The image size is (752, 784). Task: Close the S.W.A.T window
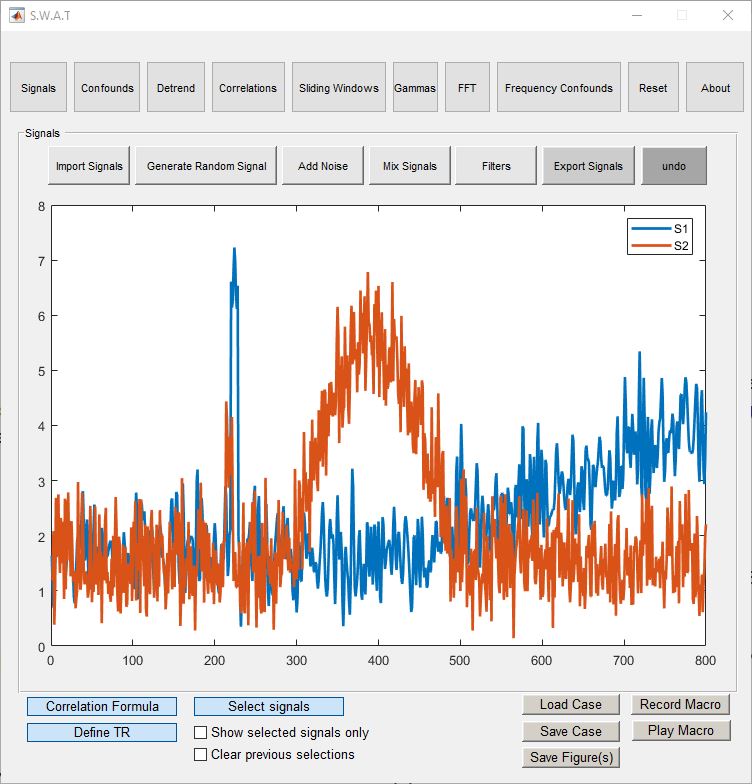pyautogui.click(x=728, y=16)
